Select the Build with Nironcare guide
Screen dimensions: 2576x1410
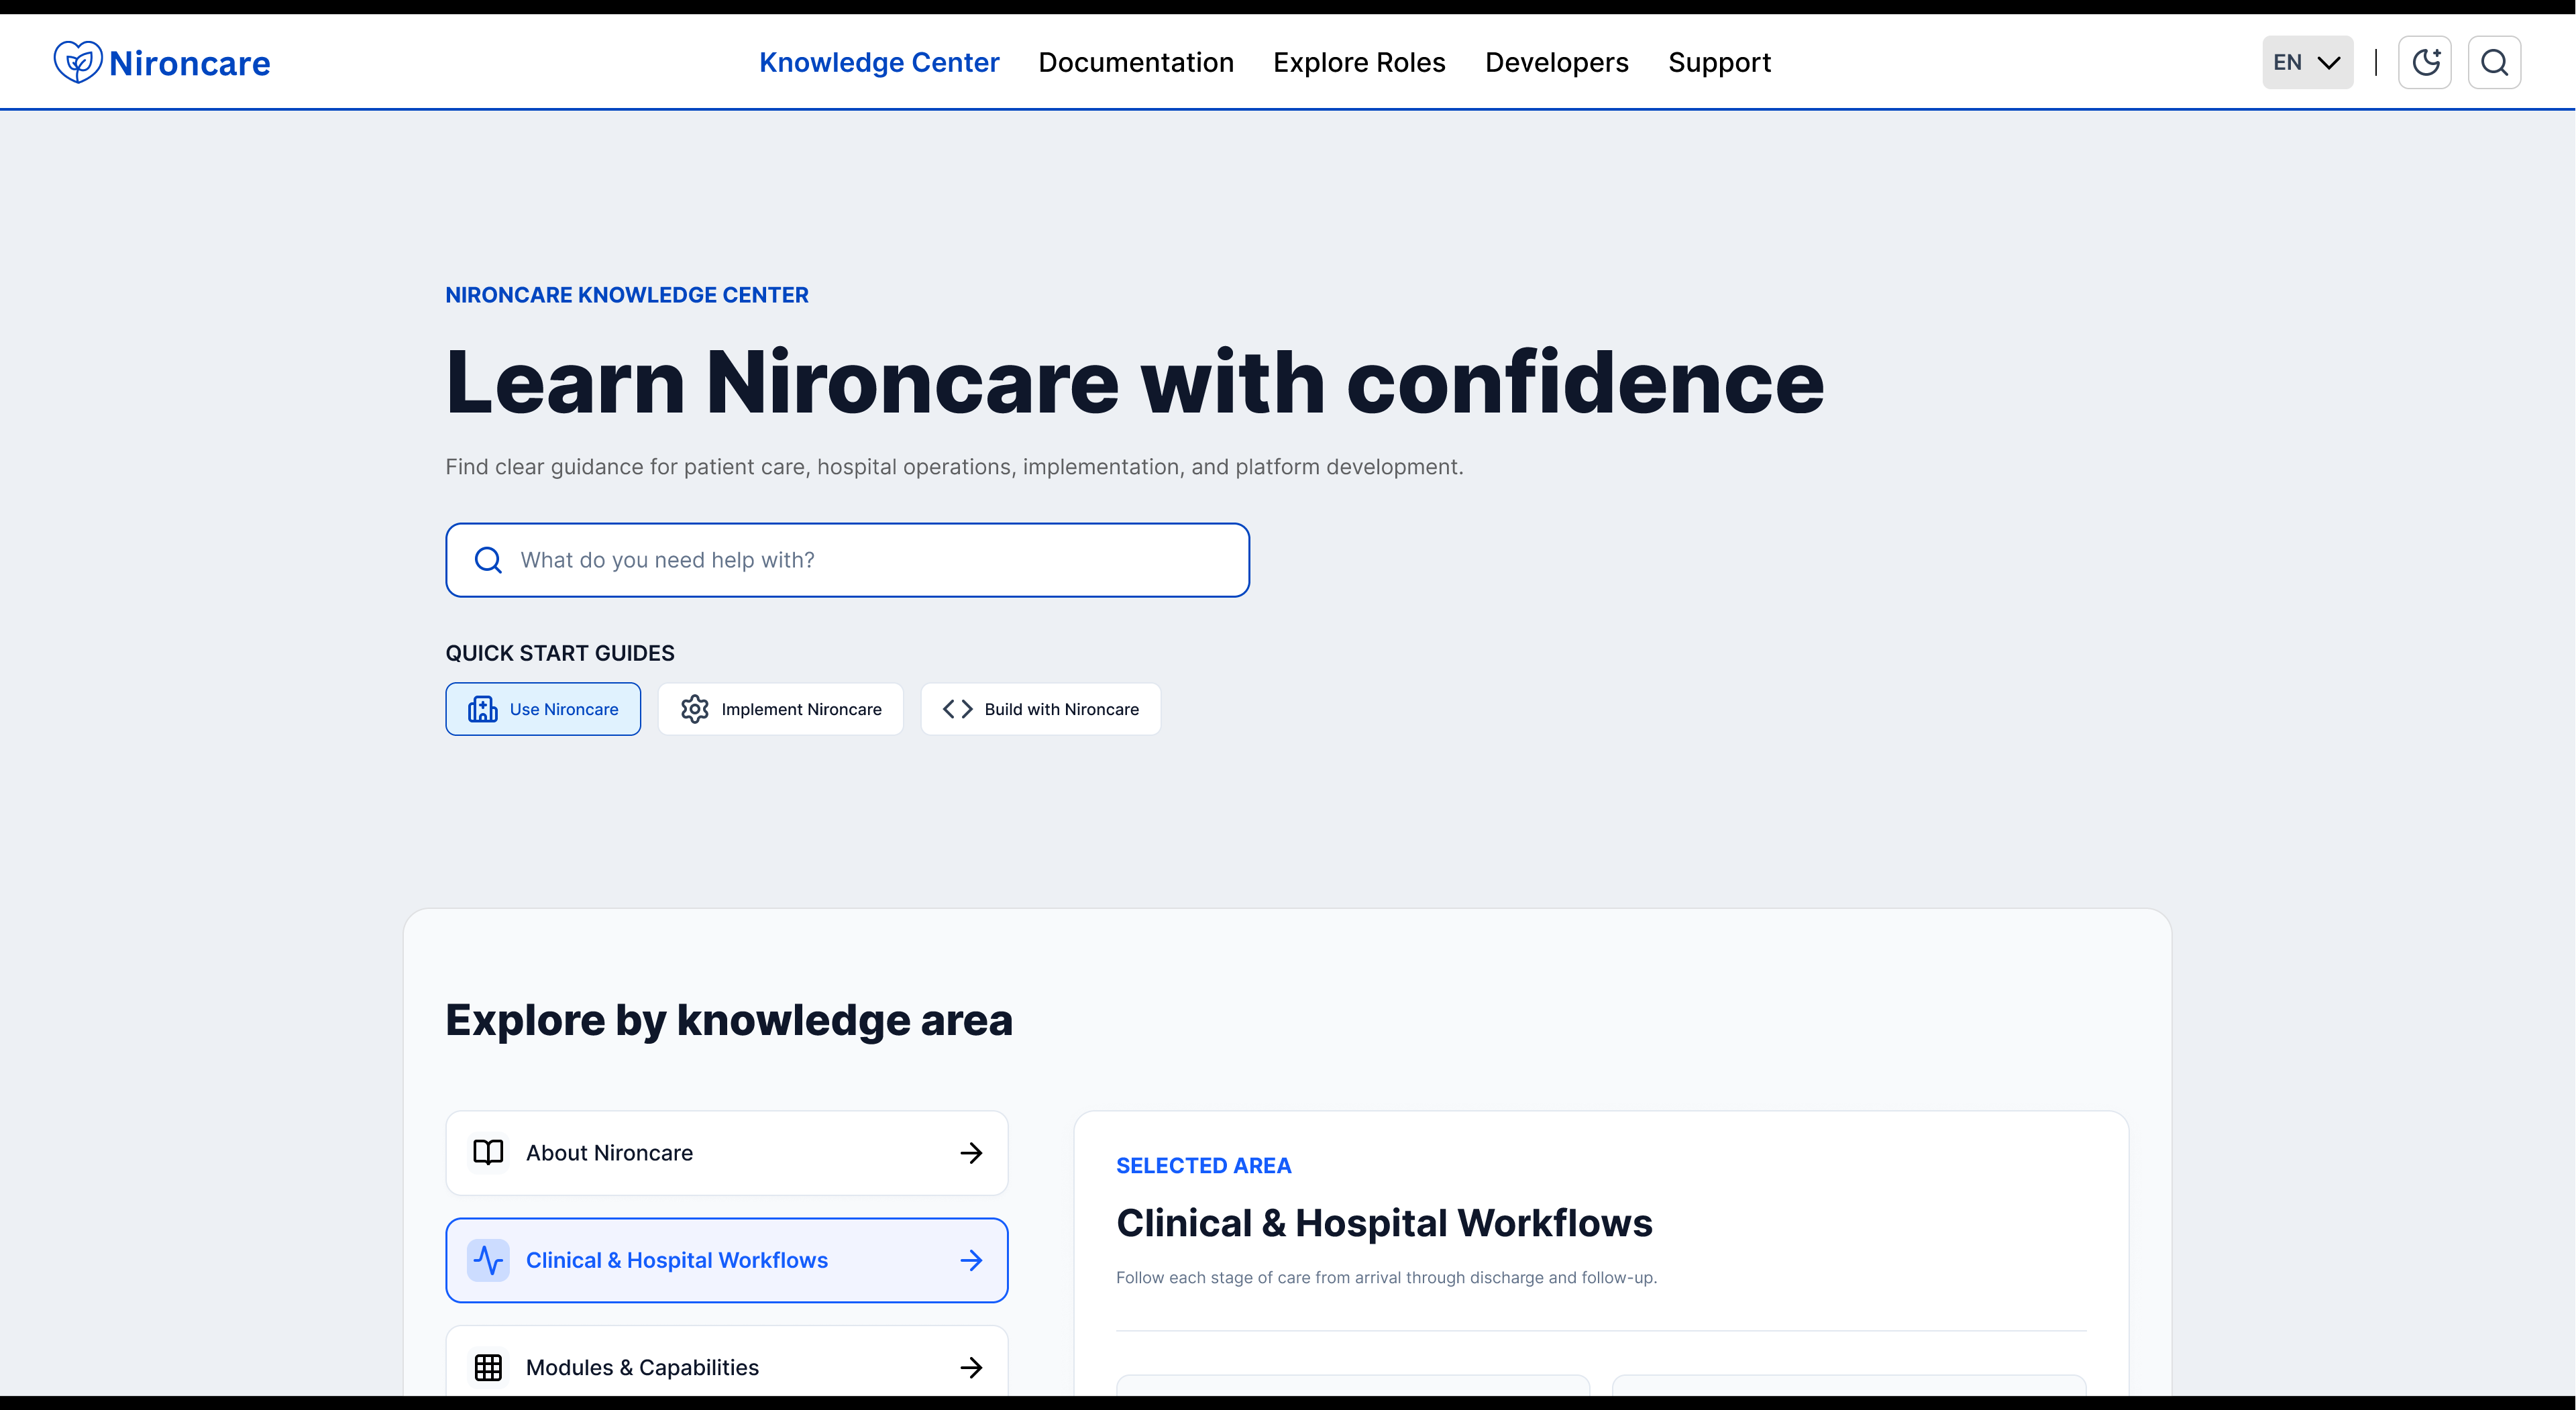1040,709
